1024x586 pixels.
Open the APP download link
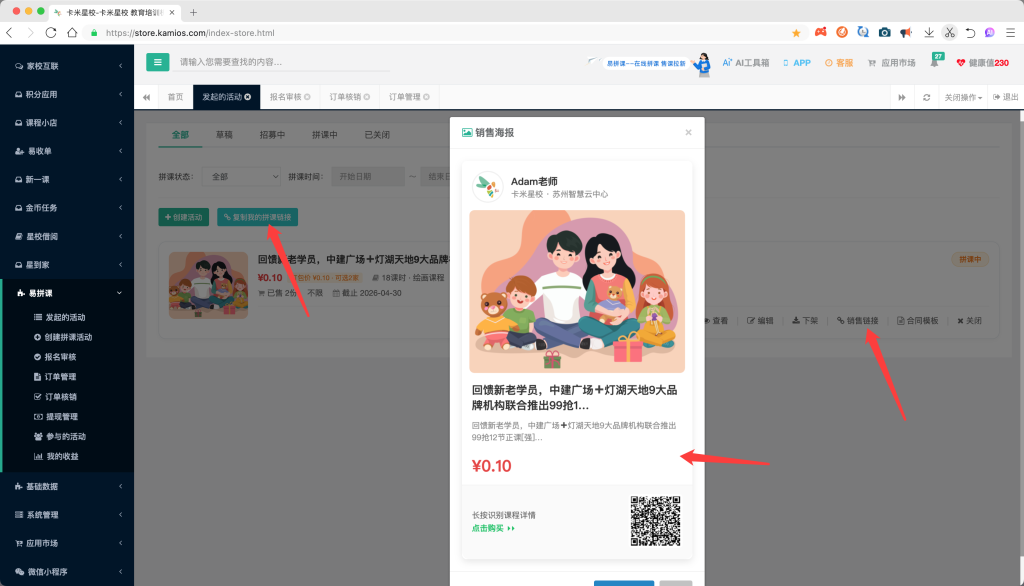click(797, 63)
